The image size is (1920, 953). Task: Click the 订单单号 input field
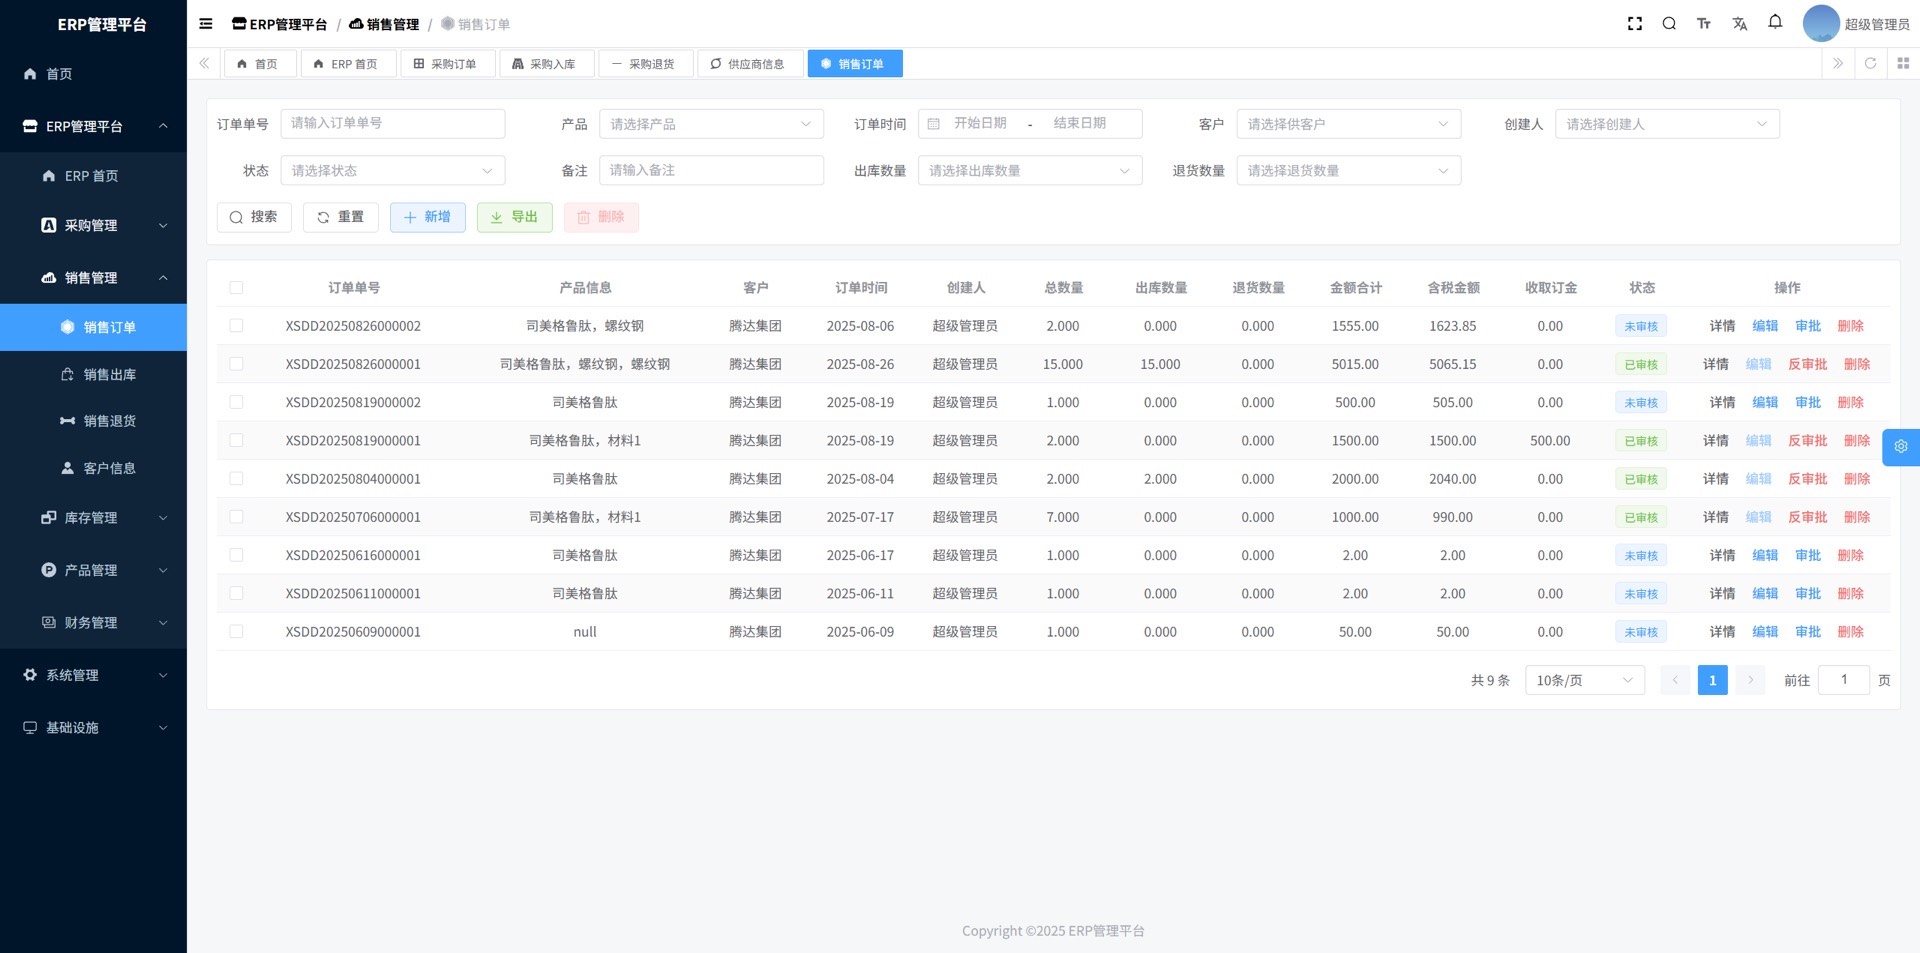tap(392, 124)
